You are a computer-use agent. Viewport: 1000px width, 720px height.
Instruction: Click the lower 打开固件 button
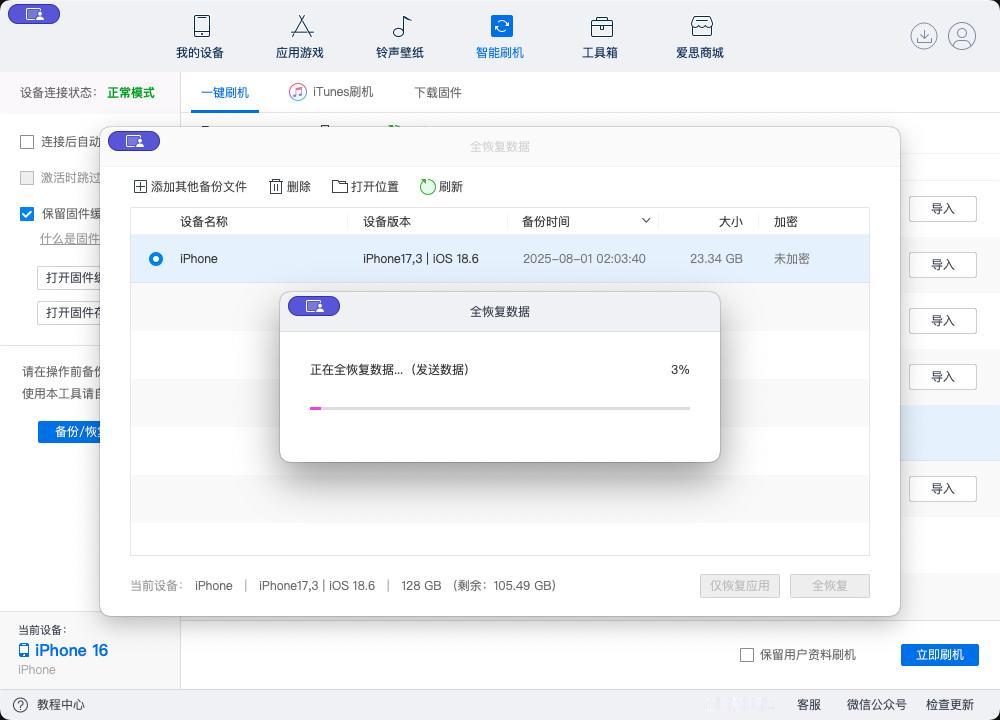[x=70, y=312]
